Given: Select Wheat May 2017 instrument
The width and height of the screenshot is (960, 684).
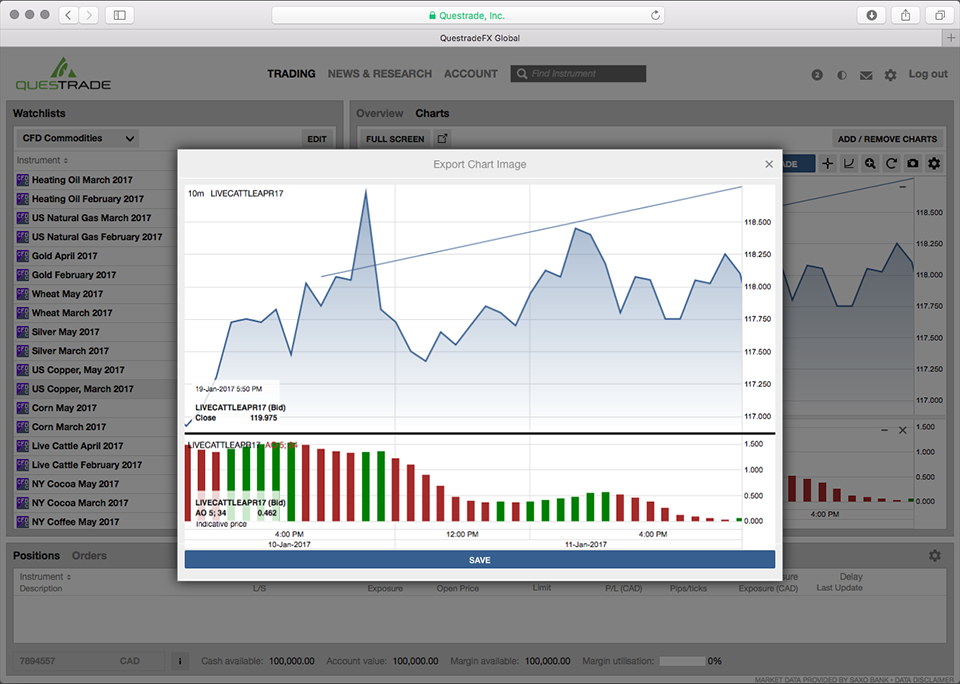Looking at the screenshot, I should click(67, 294).
